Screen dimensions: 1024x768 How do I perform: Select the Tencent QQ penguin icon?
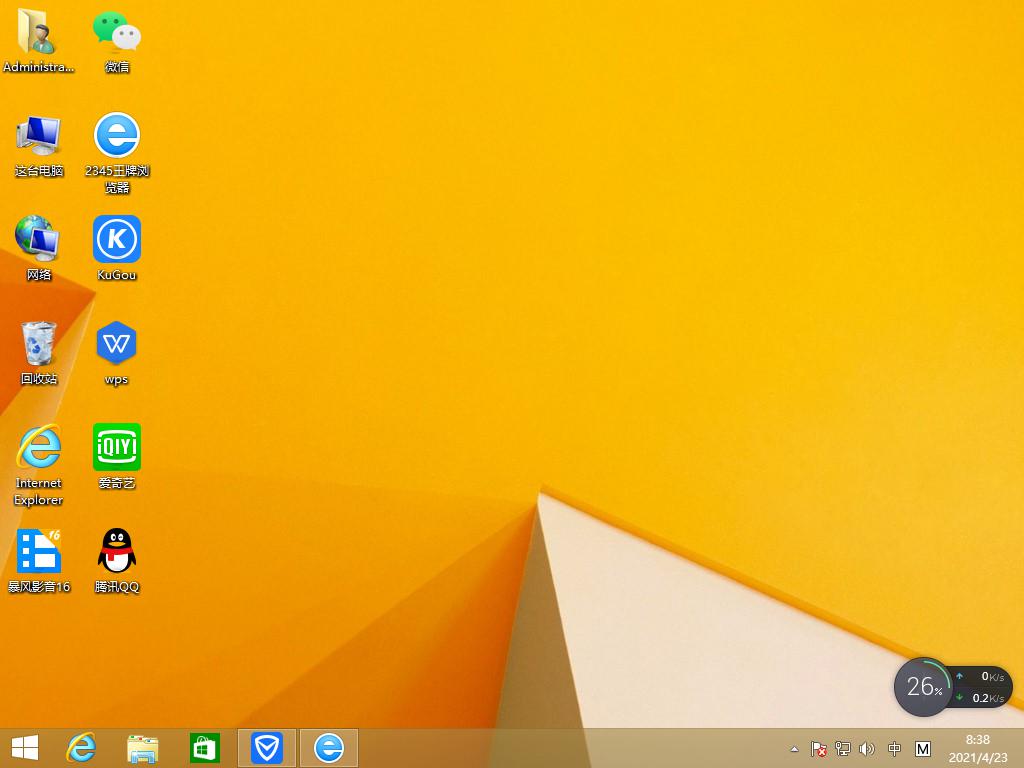117,552
